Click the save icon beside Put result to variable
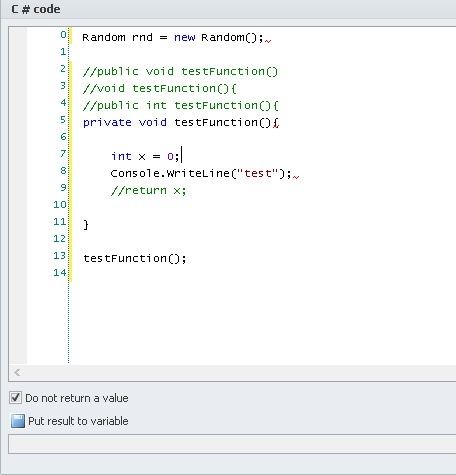Screen dimensions: 456x475 pos(18,421)
